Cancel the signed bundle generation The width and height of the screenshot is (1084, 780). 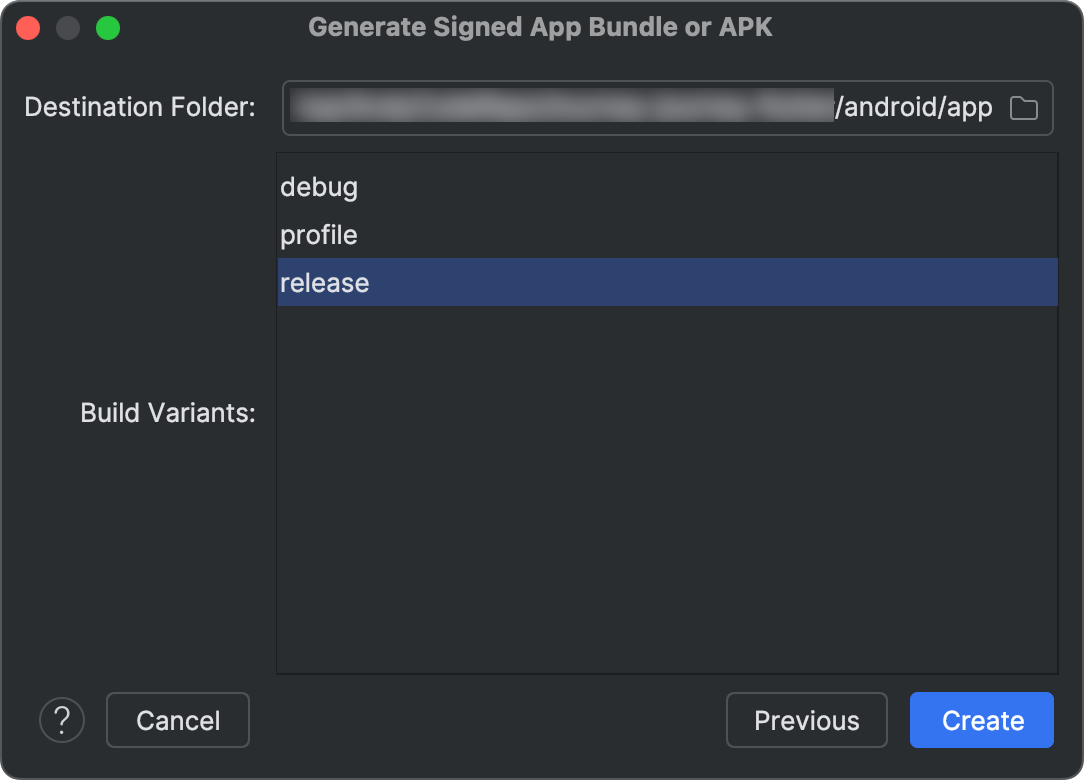[178, 720]
